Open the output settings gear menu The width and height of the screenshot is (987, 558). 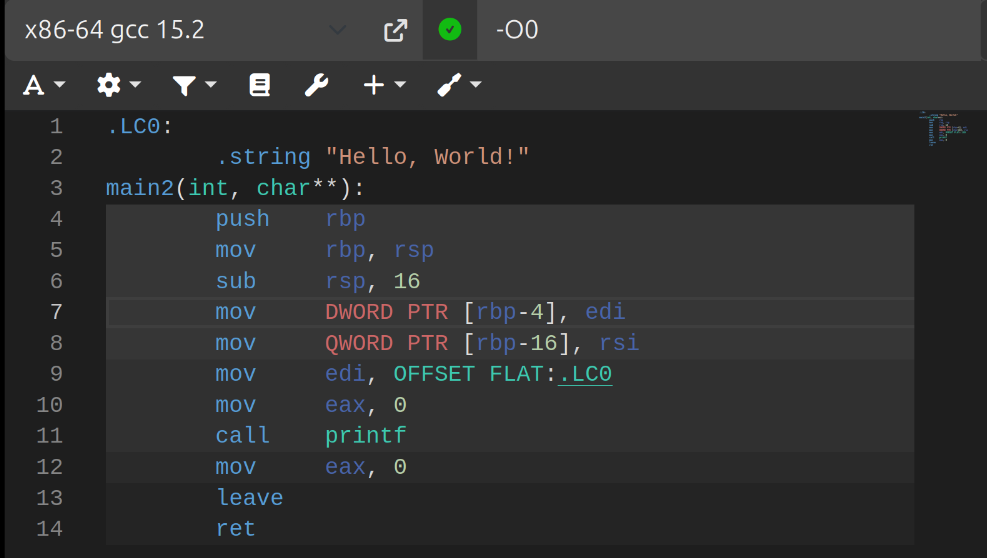pos(118,84)
